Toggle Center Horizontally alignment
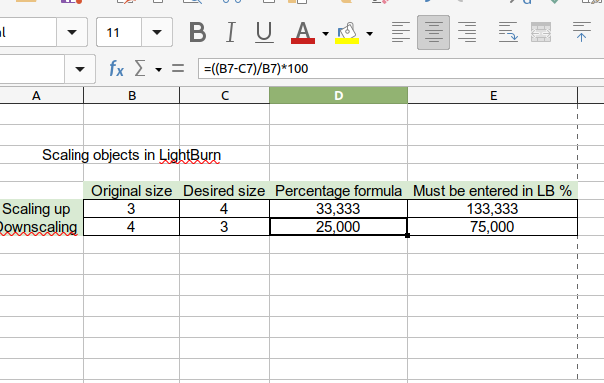604x383 pixels. click(433, 32)
